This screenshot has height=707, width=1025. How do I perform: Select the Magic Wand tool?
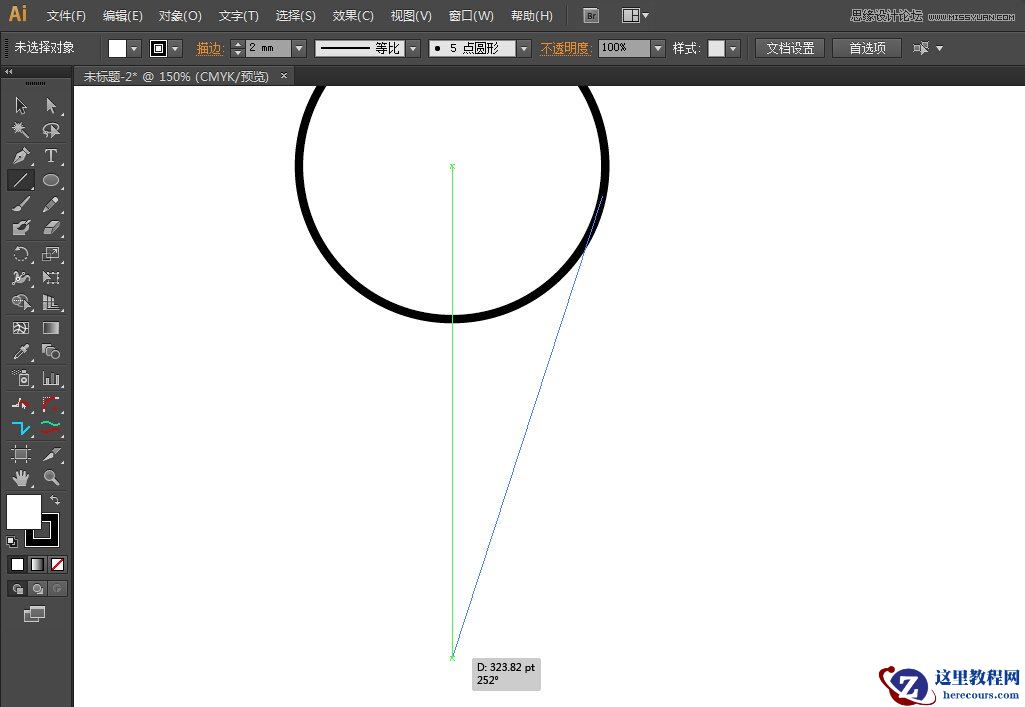point(20,131)
